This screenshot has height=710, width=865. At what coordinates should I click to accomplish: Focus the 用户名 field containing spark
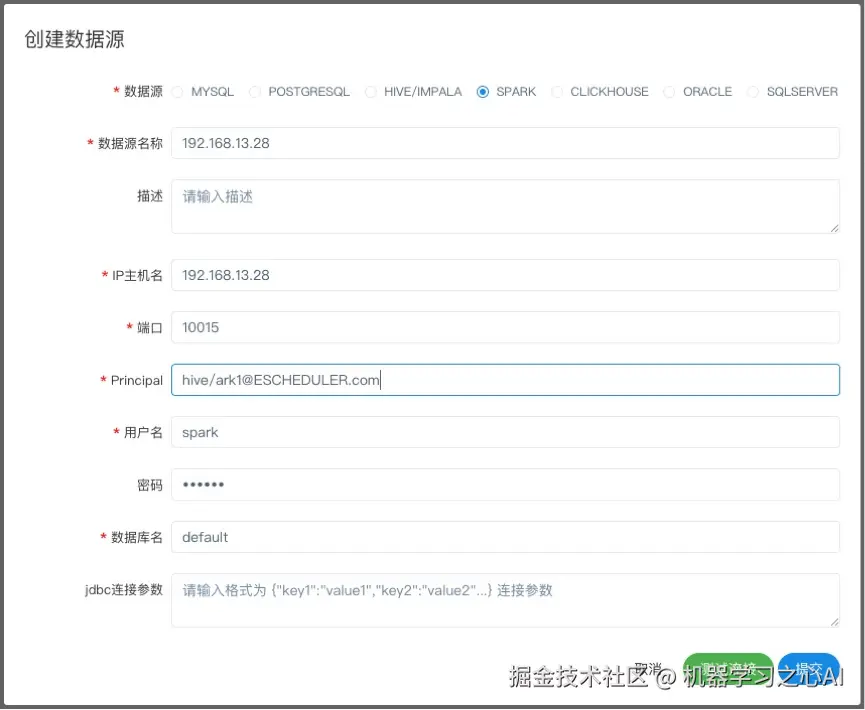point(505,433)
